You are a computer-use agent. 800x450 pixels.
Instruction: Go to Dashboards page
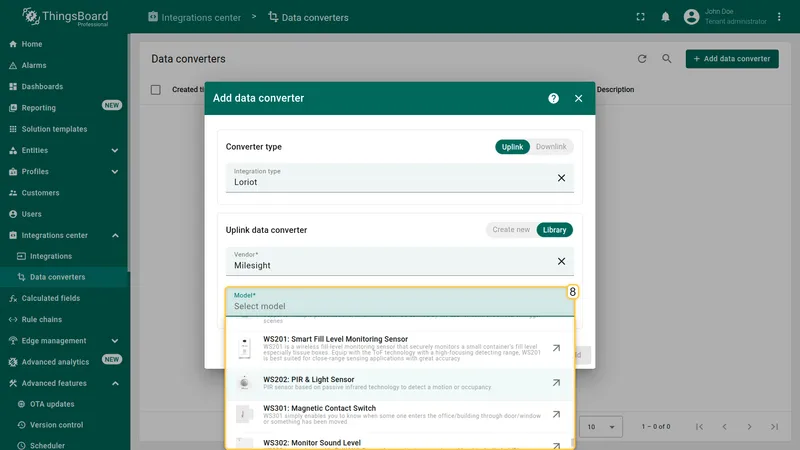[64, 87]
